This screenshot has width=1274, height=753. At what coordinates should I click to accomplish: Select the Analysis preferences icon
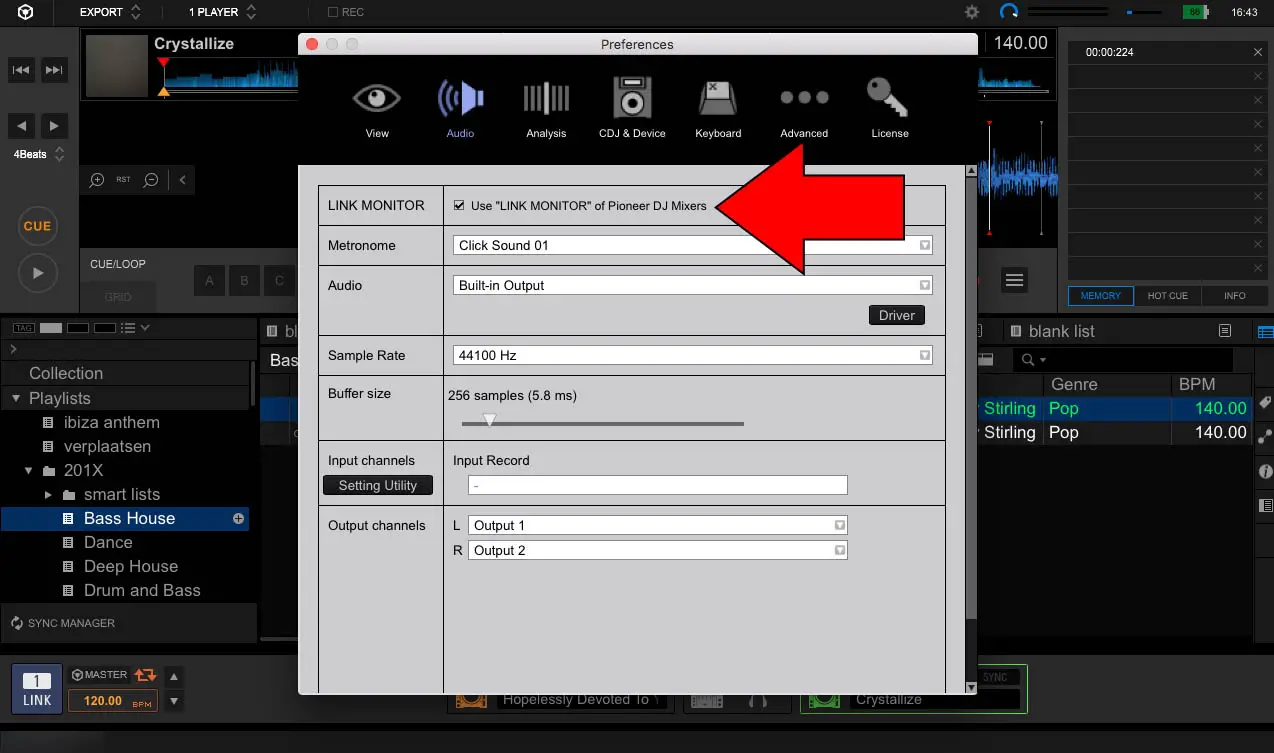[x=546, y=108]
